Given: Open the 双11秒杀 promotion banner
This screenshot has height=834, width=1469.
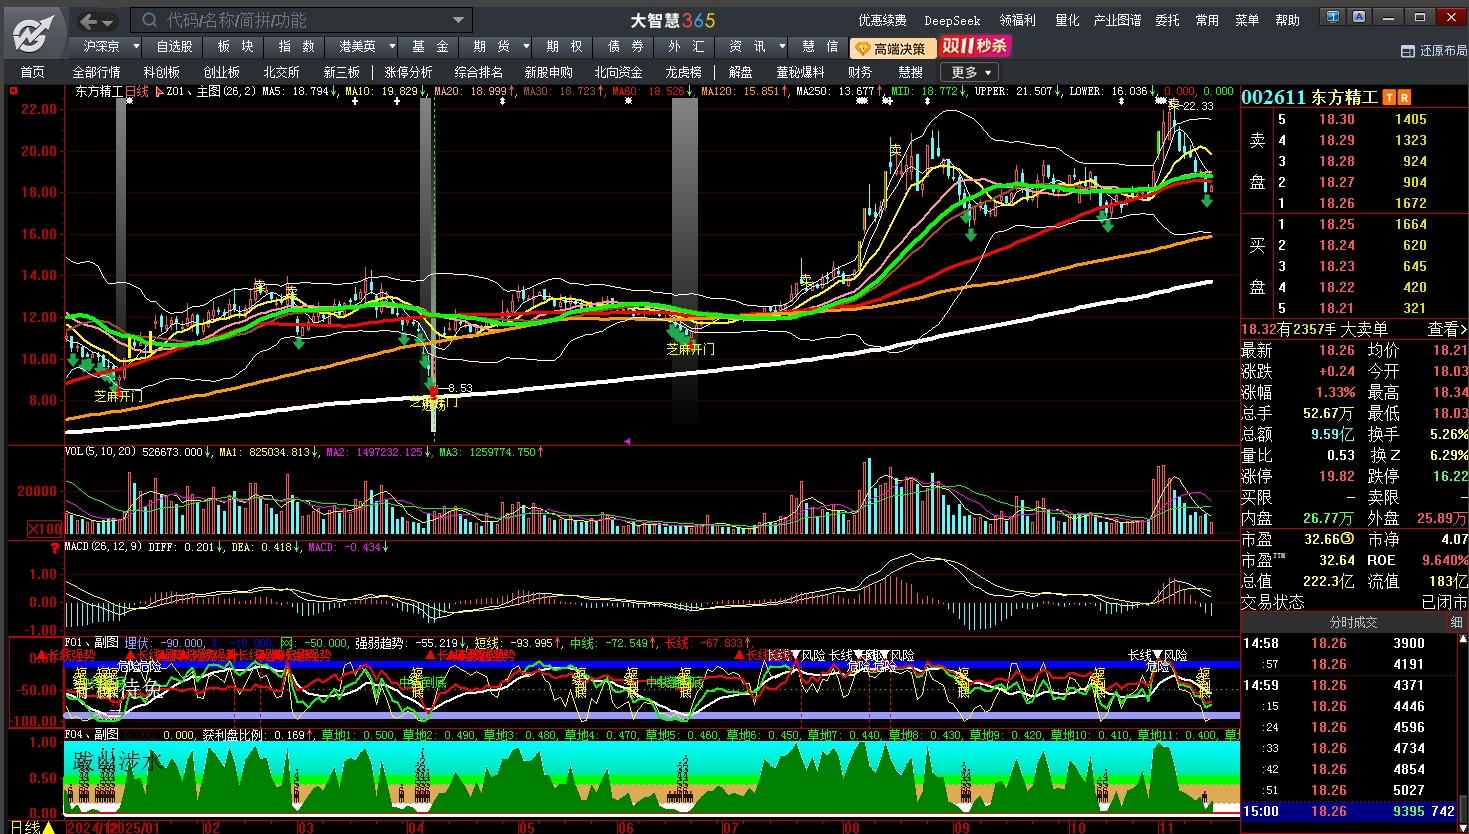Looking at the screenshot, I should pyautogui.click(x=975, y=46).
